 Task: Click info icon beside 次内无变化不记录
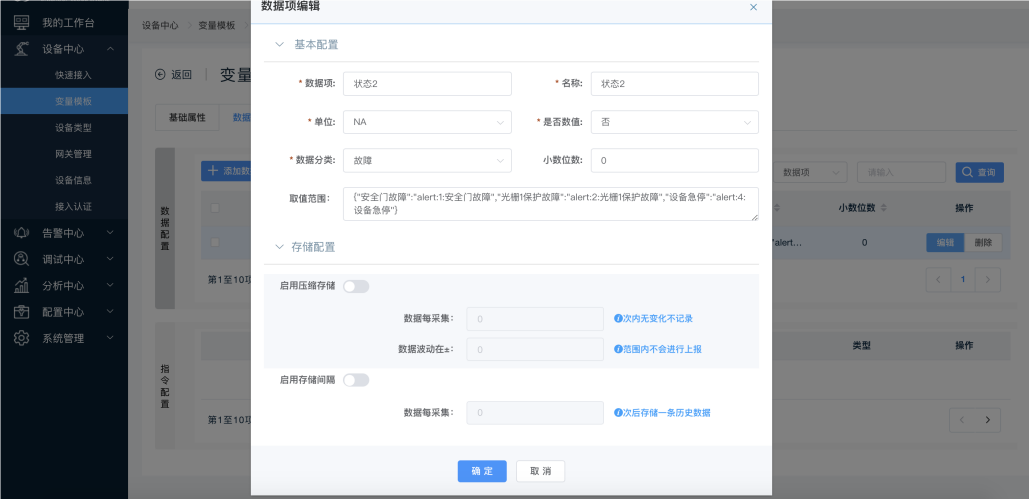(618, 319)
